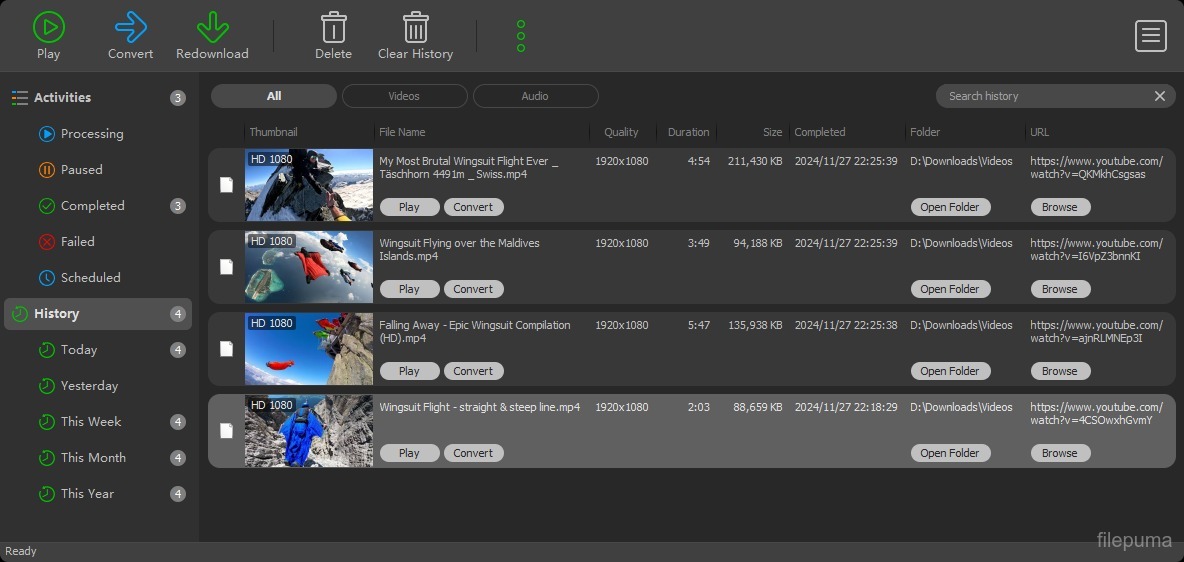Clear the search history field with X
Image resolution: width=1184 pixels, height=562 pixels.
[1160, 96]
